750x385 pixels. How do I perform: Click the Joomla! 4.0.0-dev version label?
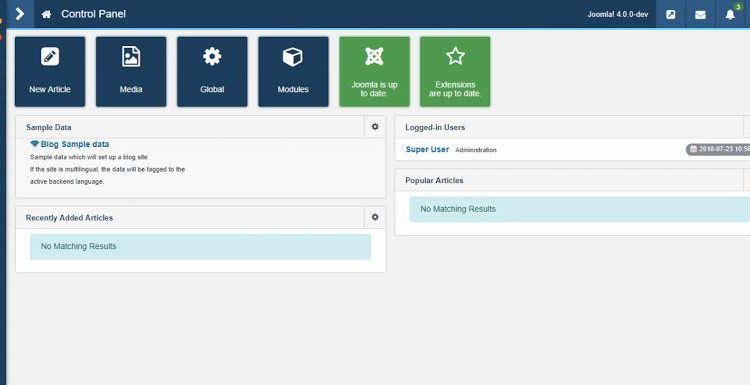point(618,14)
